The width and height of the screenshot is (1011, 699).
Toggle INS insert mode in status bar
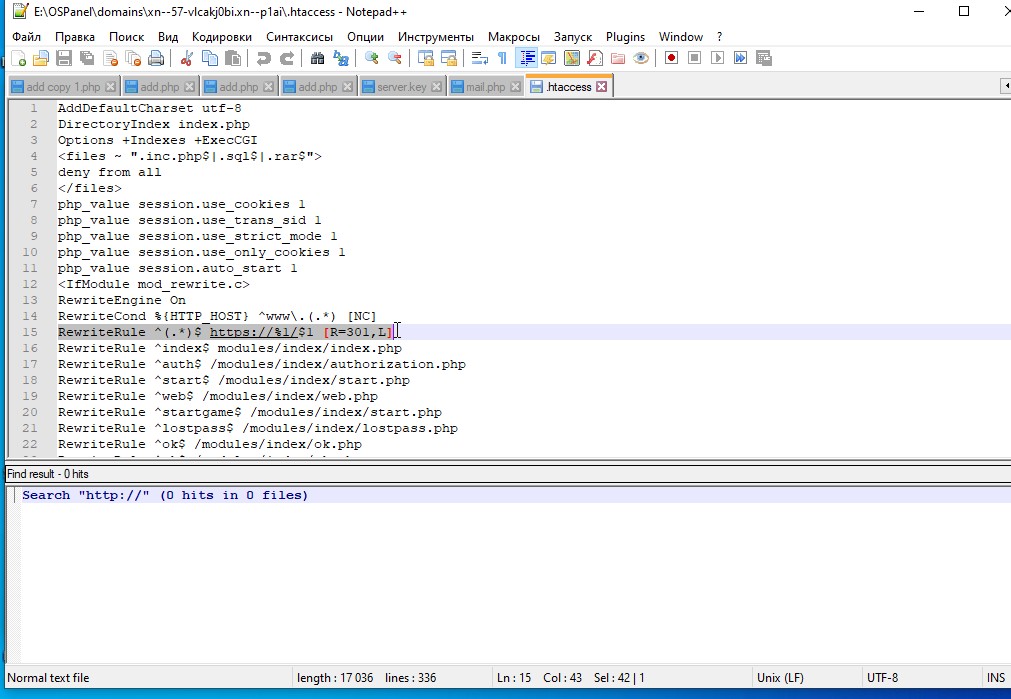pos(995,677)
